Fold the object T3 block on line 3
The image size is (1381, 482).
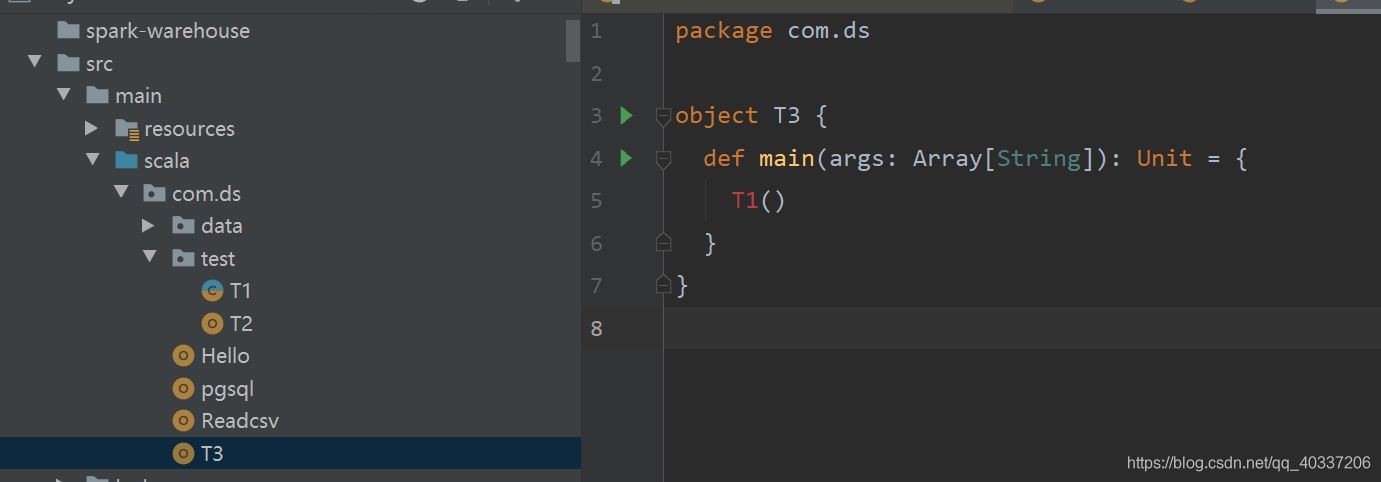pos(663,117)
